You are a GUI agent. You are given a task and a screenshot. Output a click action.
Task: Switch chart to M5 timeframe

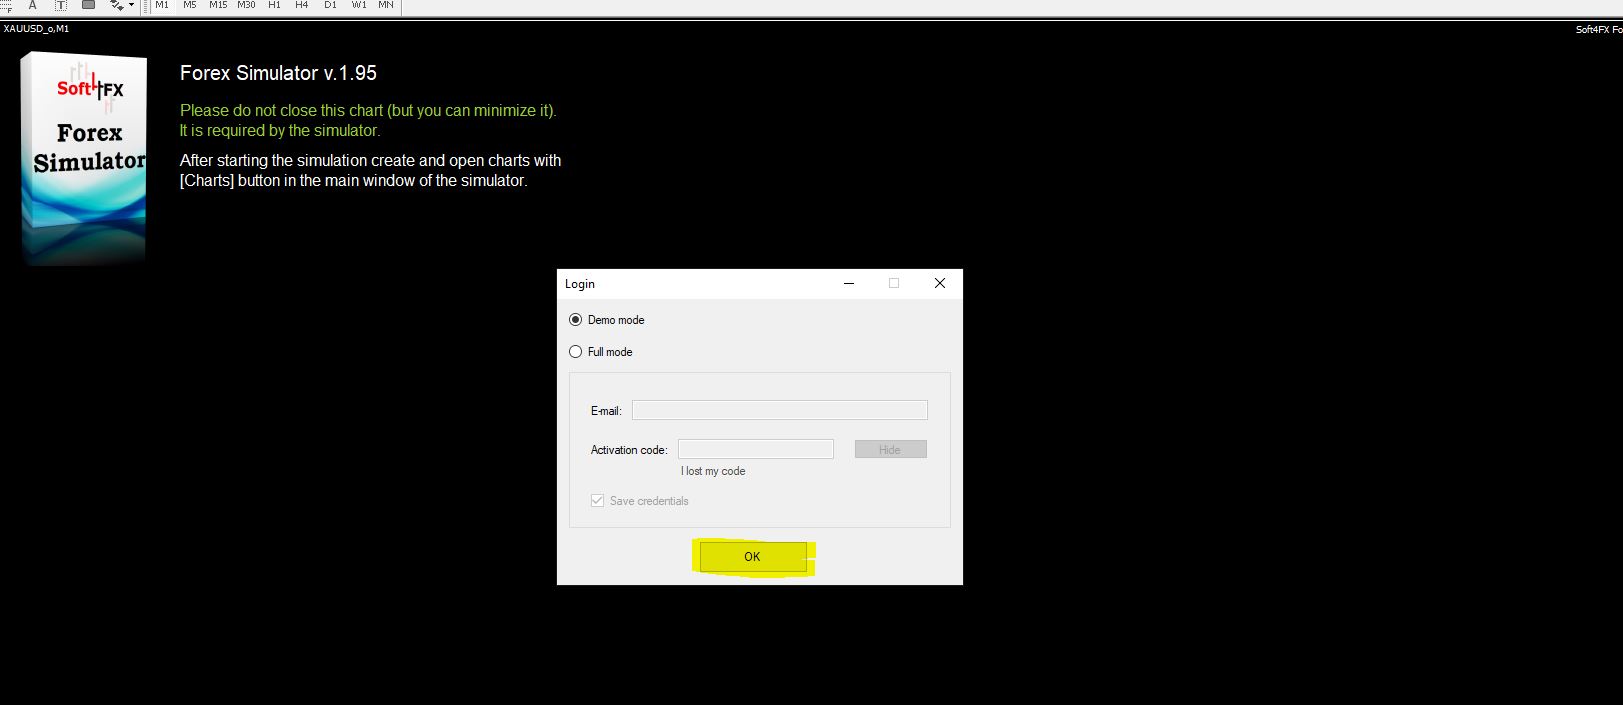click(190, 5)
